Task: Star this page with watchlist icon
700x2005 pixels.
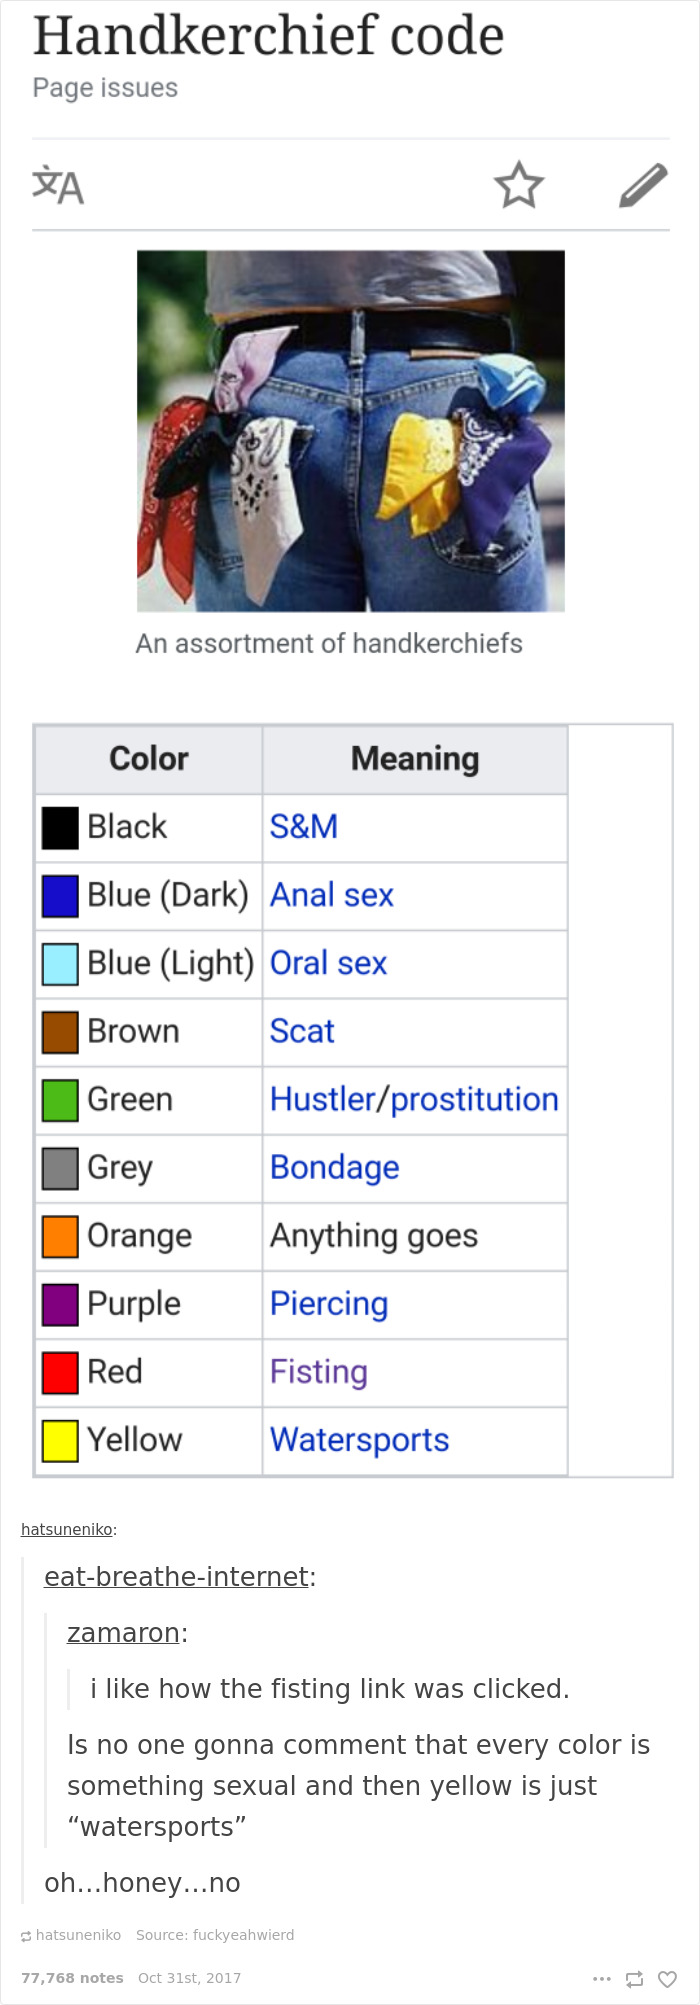Action: pyautogui.click(x=519, y=185)
